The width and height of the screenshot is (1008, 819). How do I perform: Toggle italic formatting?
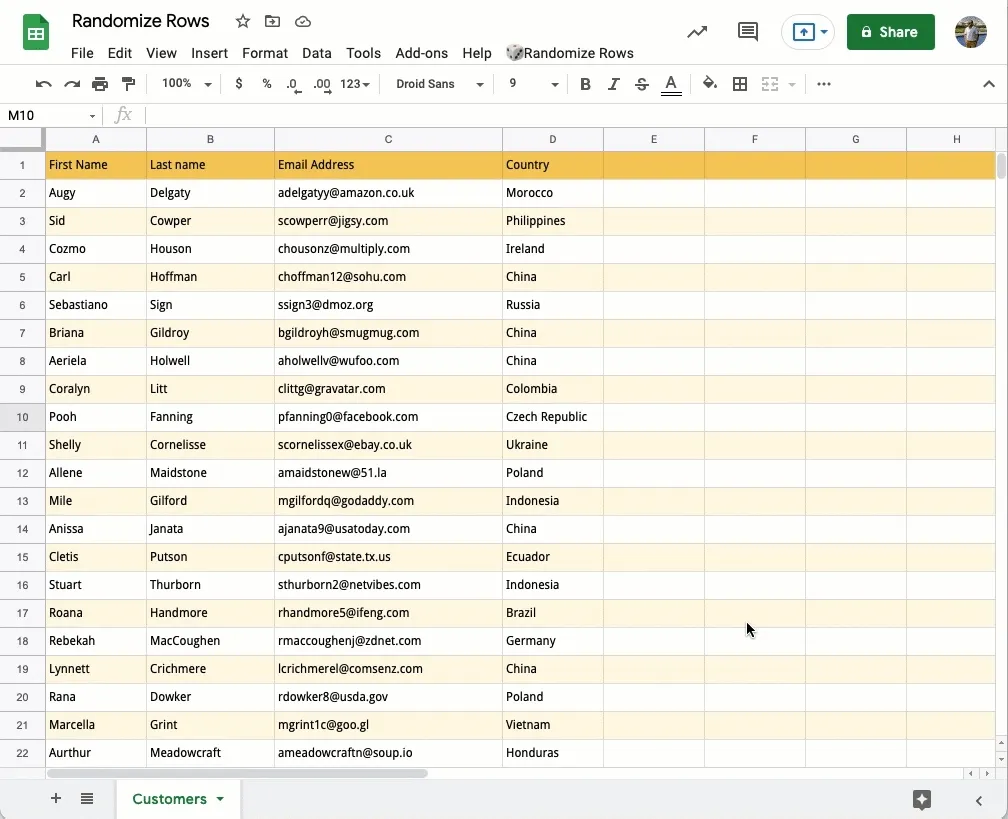point(613,84)
